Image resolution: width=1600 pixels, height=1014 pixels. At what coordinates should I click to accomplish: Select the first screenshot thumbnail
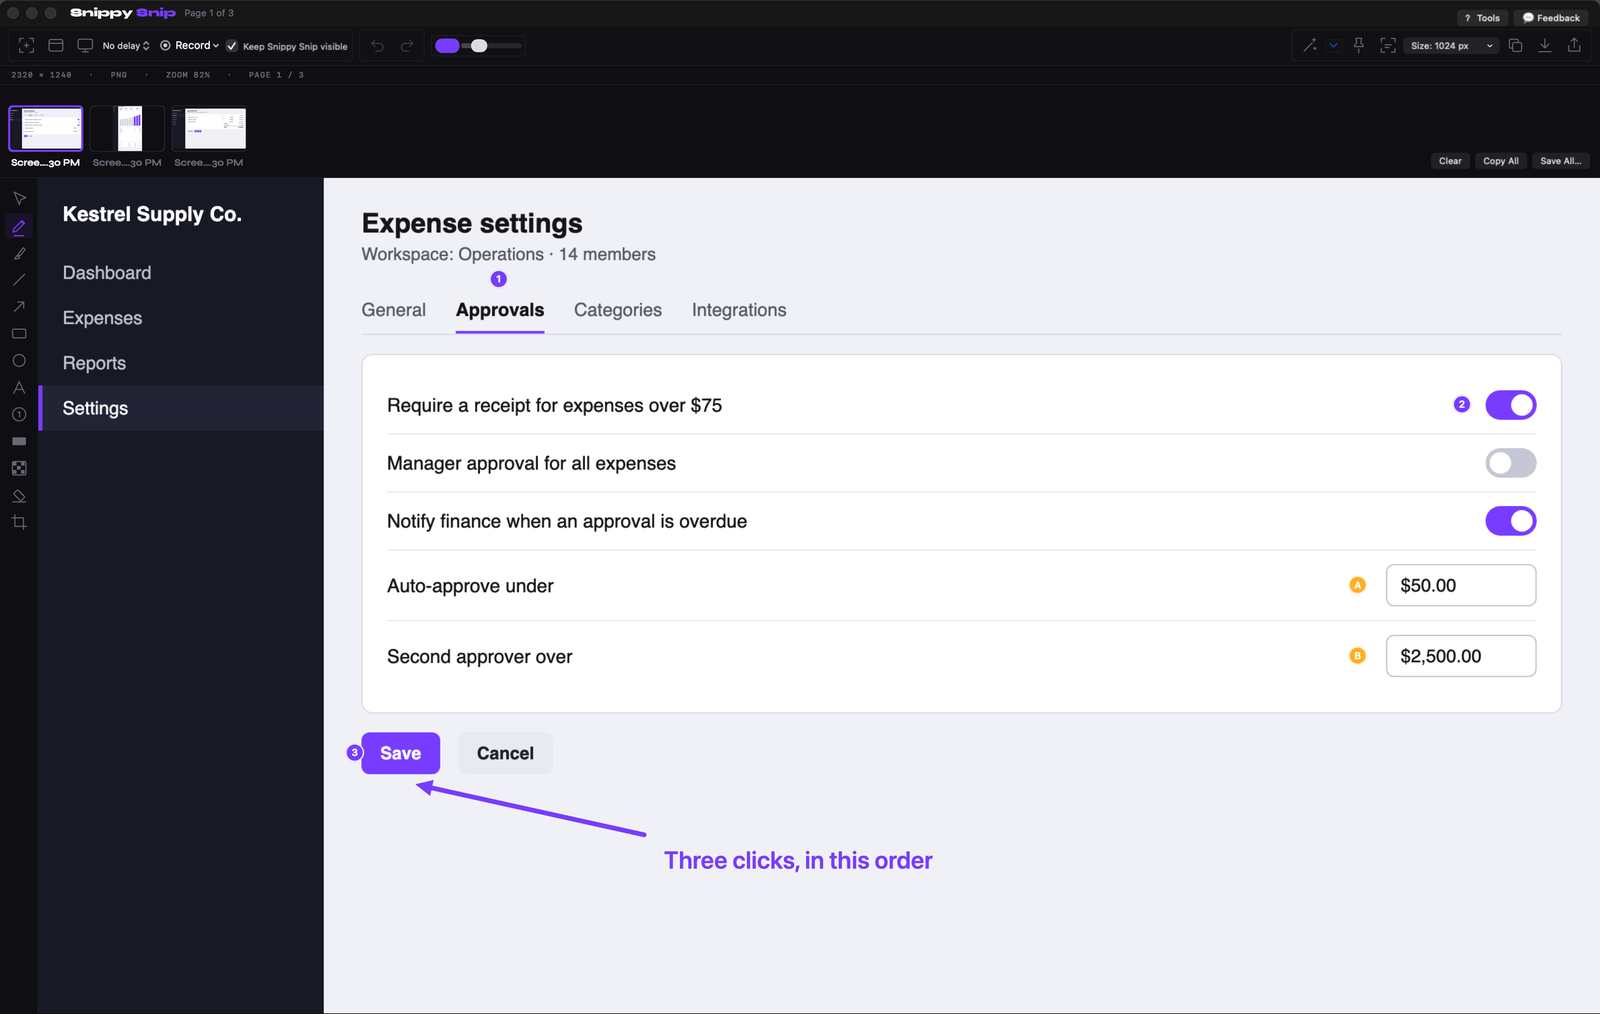46,129
